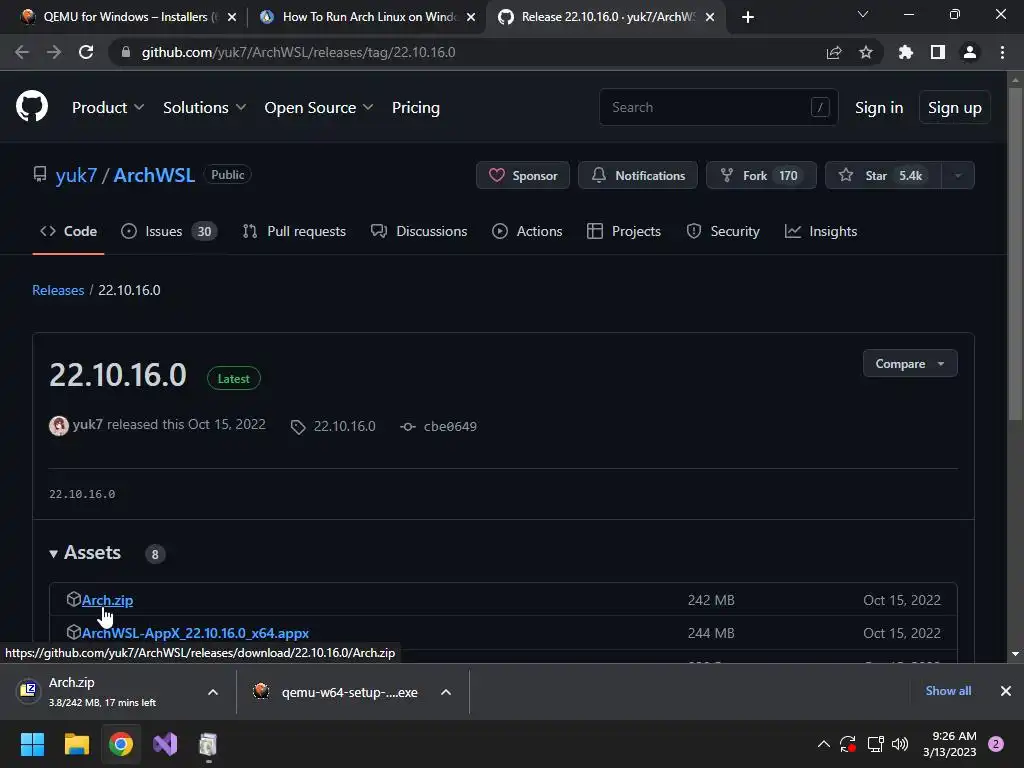Open Visual Studio from the taskbar
This screenshot has width=1024, height=768.
[x=165, y=744]
